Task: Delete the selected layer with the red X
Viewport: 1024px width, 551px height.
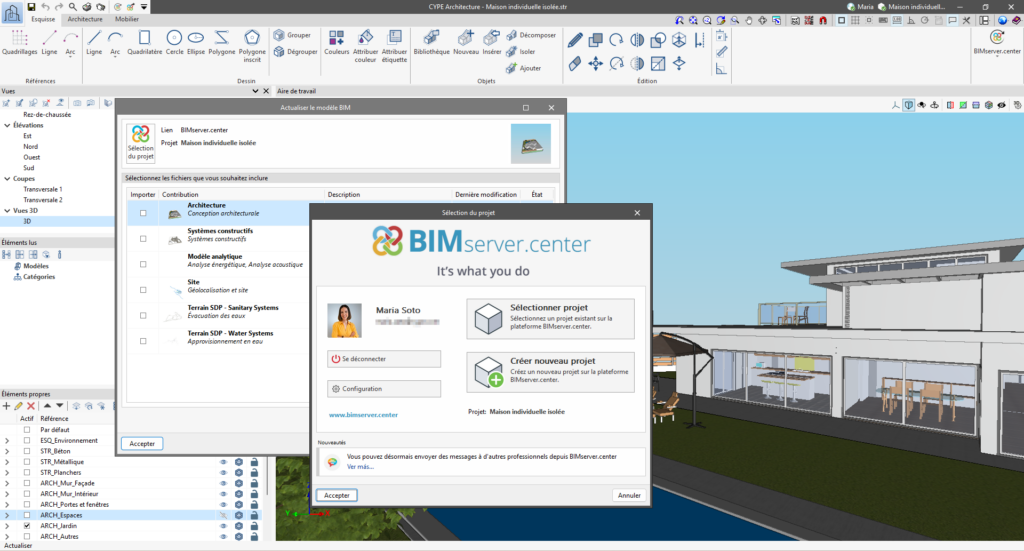Action: point(31,406)
